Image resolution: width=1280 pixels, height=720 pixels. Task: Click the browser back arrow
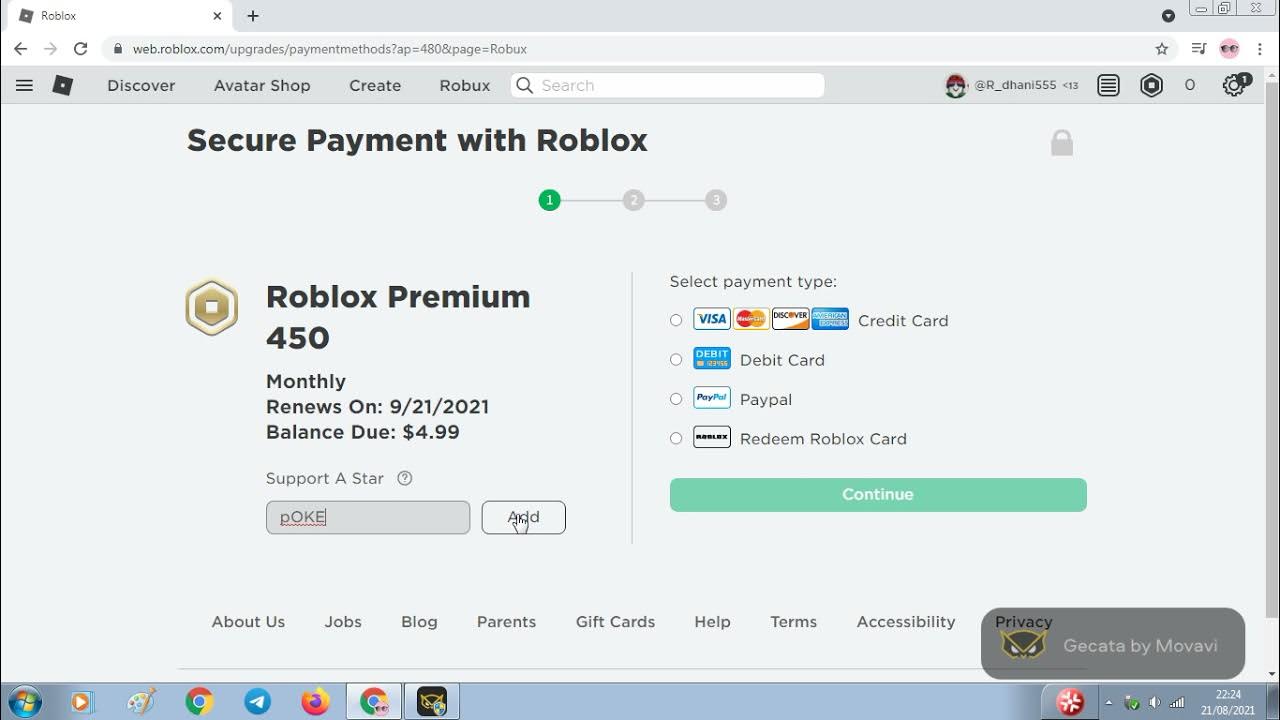[x=20, y=48]
